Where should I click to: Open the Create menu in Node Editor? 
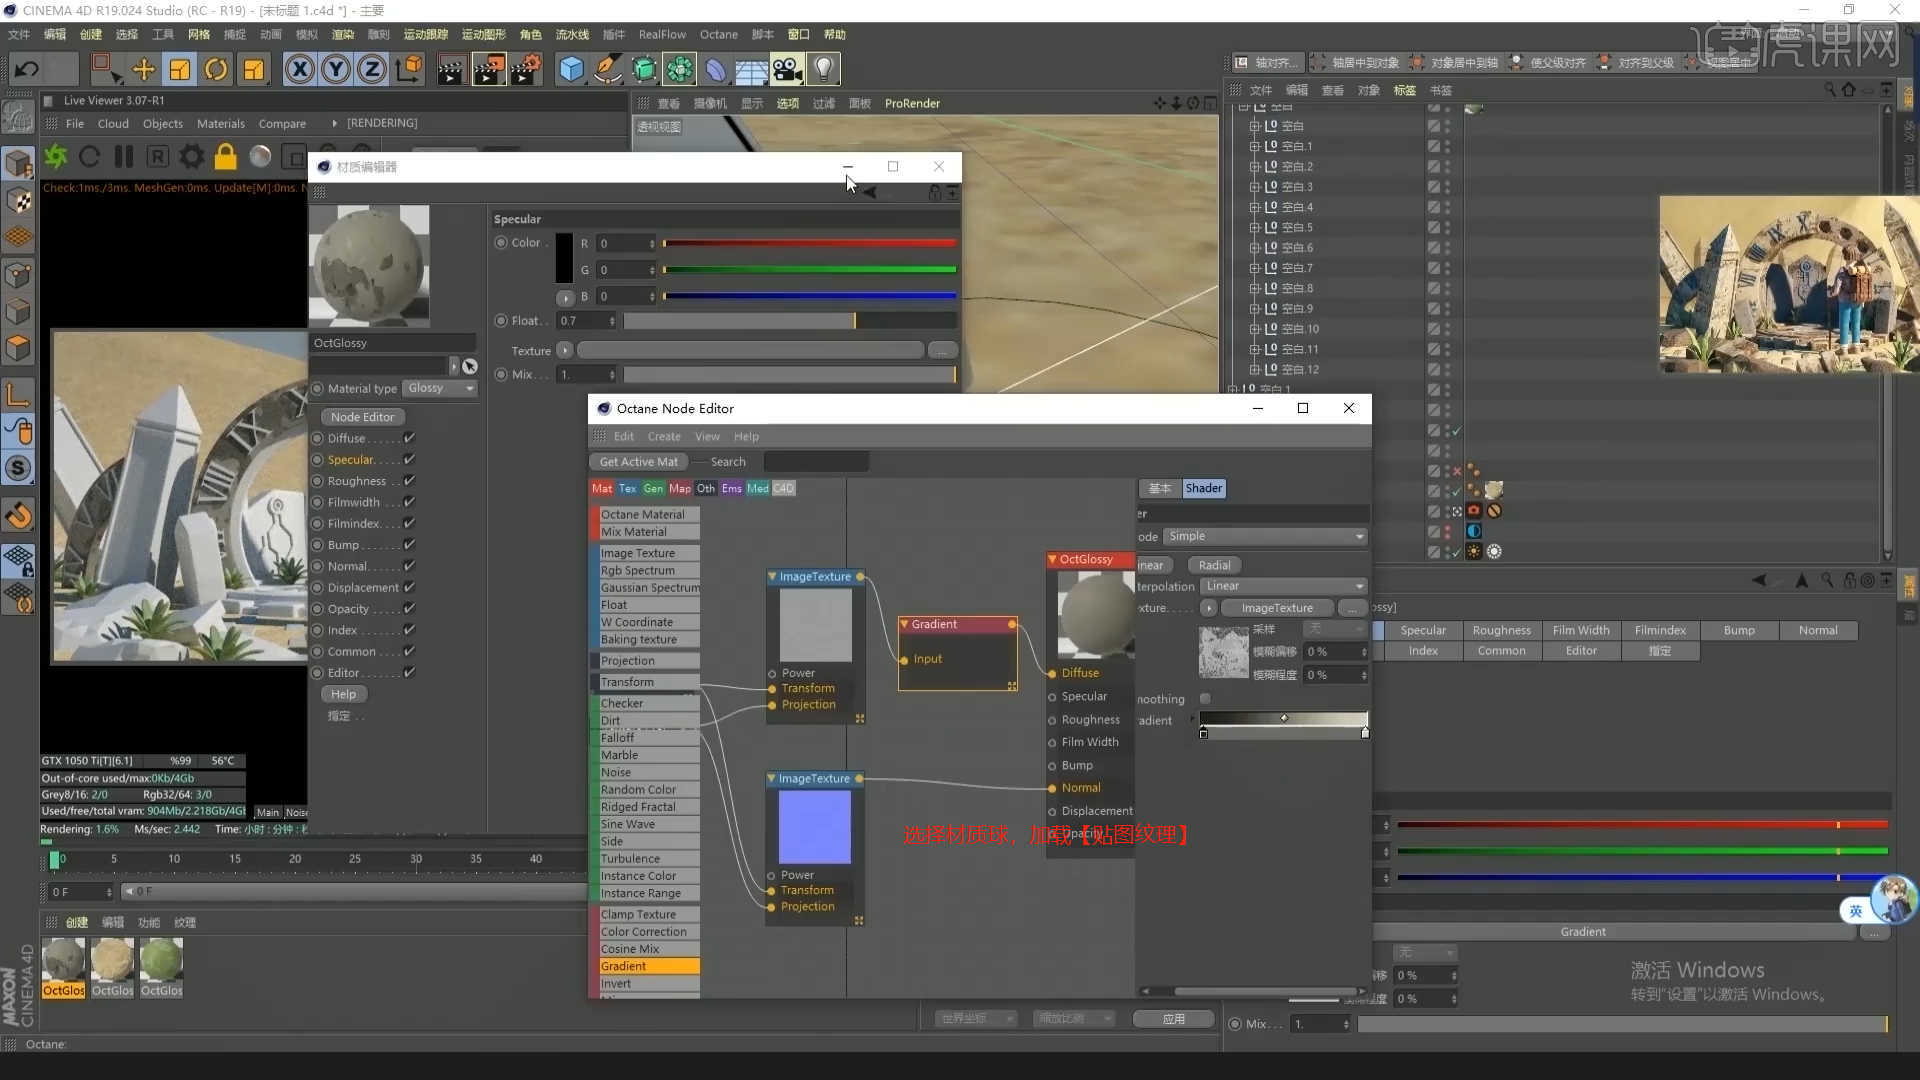coord(663,437)
